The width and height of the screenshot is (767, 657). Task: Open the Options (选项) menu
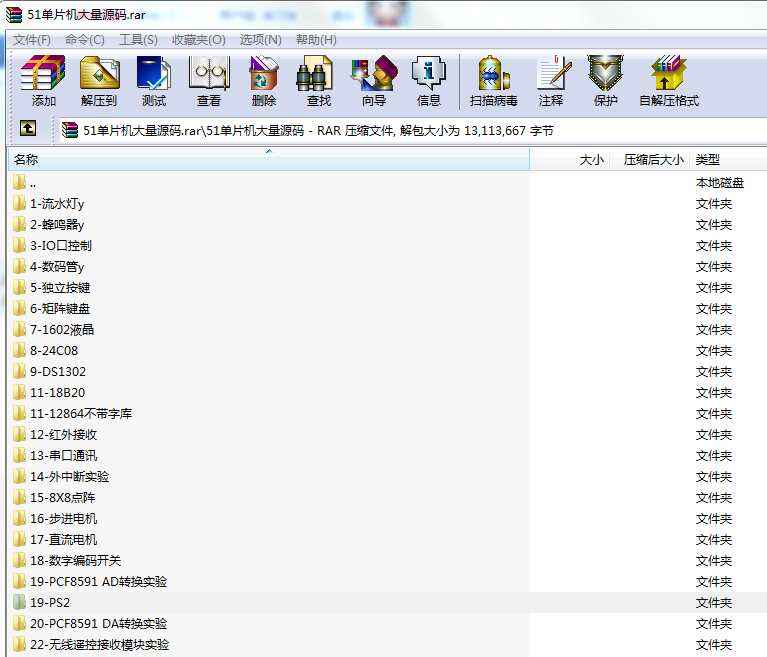coord(261,40)
